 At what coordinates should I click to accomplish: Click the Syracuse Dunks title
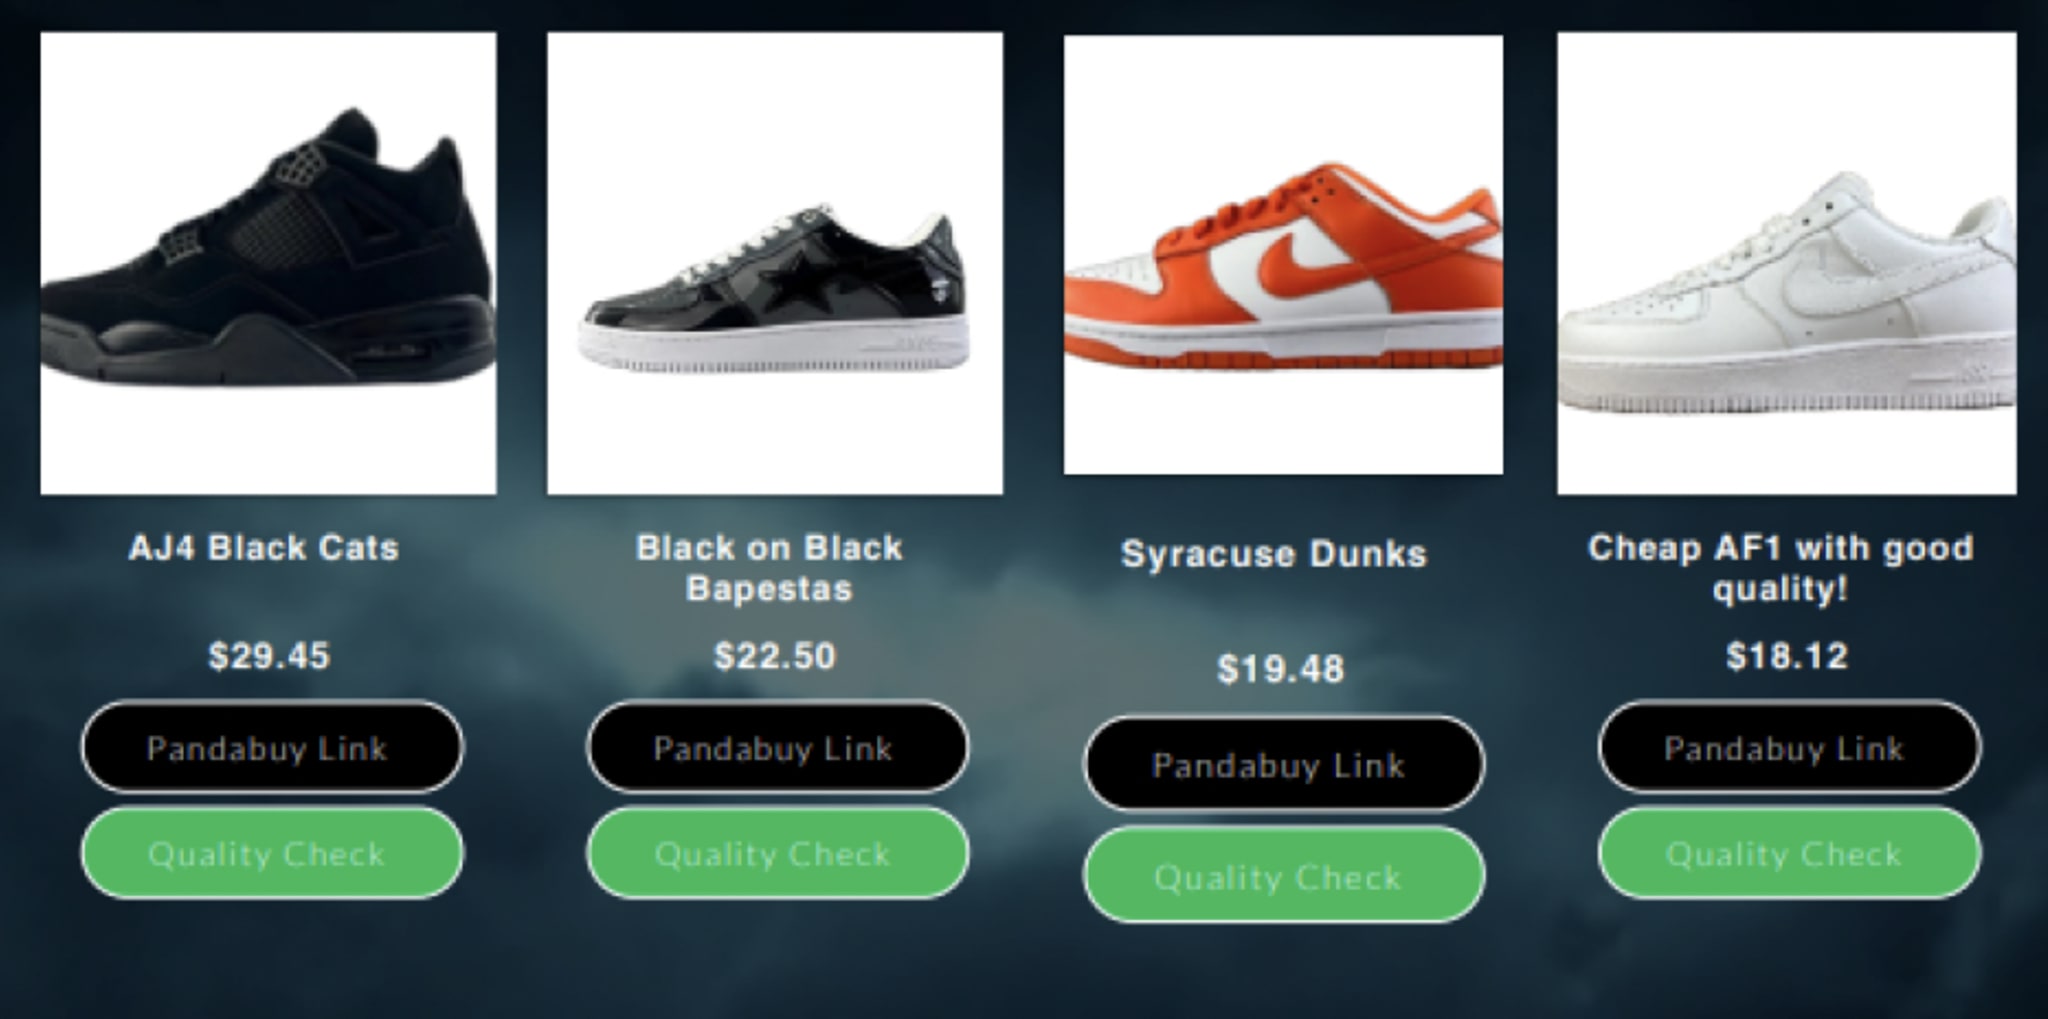click(1274, 554)
